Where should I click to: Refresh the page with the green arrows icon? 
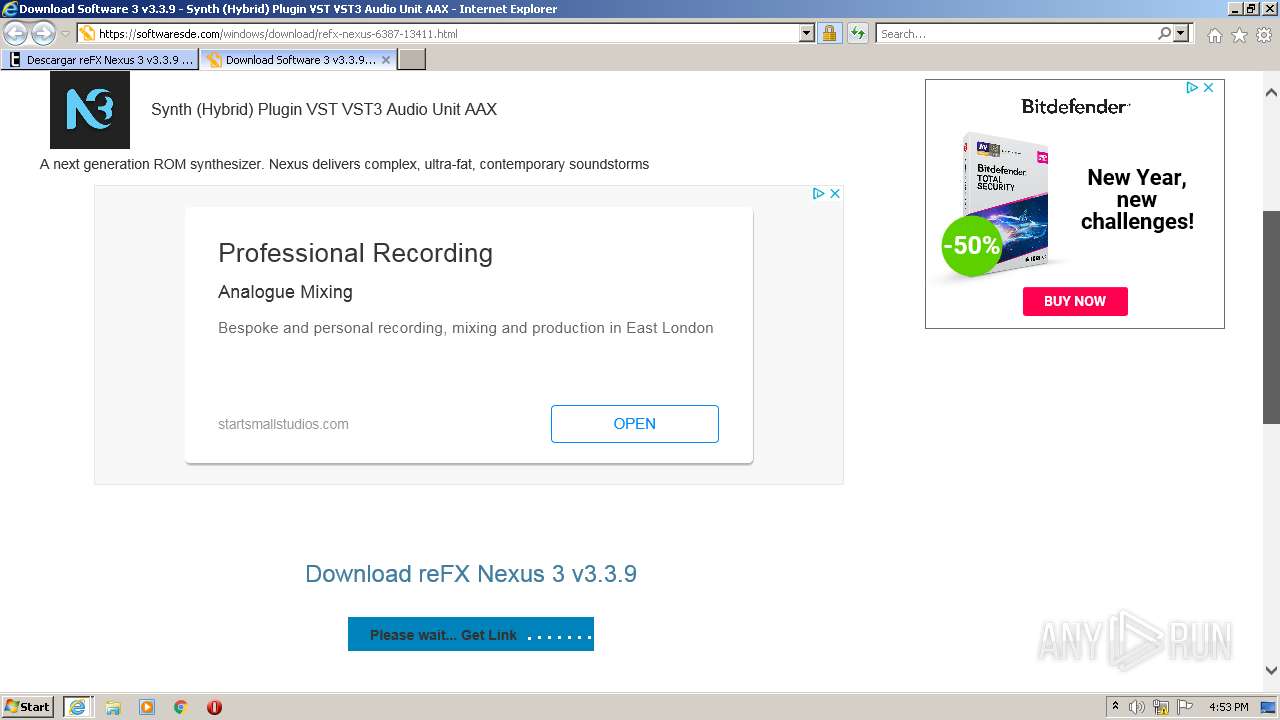(x=857, y=34)
